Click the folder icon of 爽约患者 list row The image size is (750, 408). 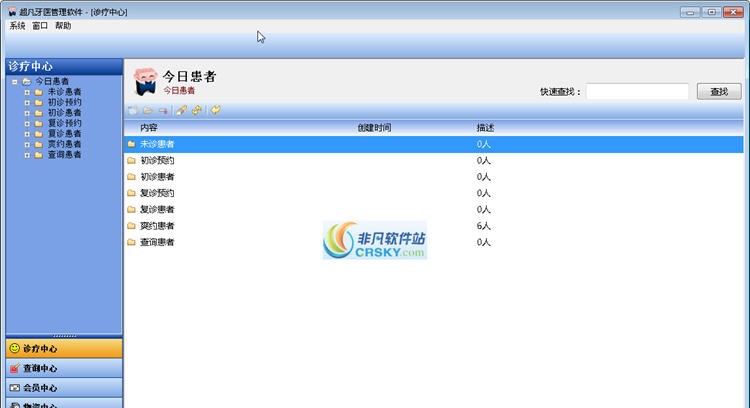point(131,225)
